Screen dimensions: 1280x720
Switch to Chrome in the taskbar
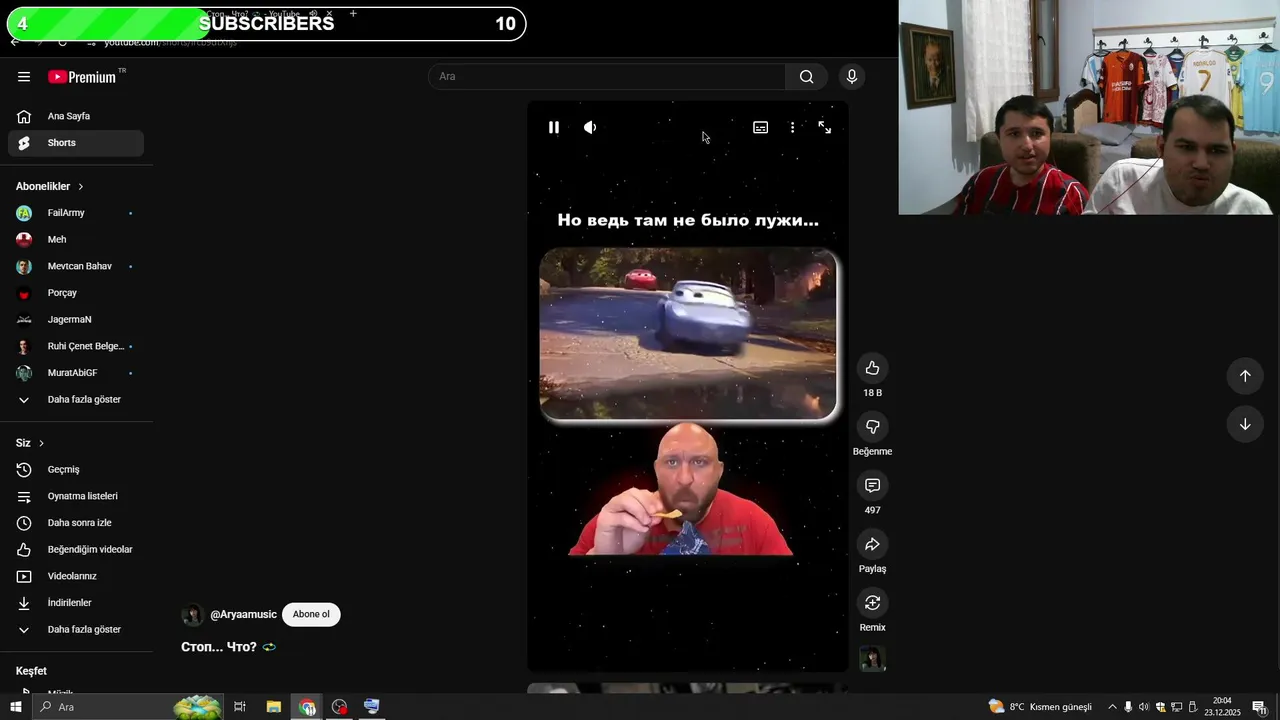307,707
